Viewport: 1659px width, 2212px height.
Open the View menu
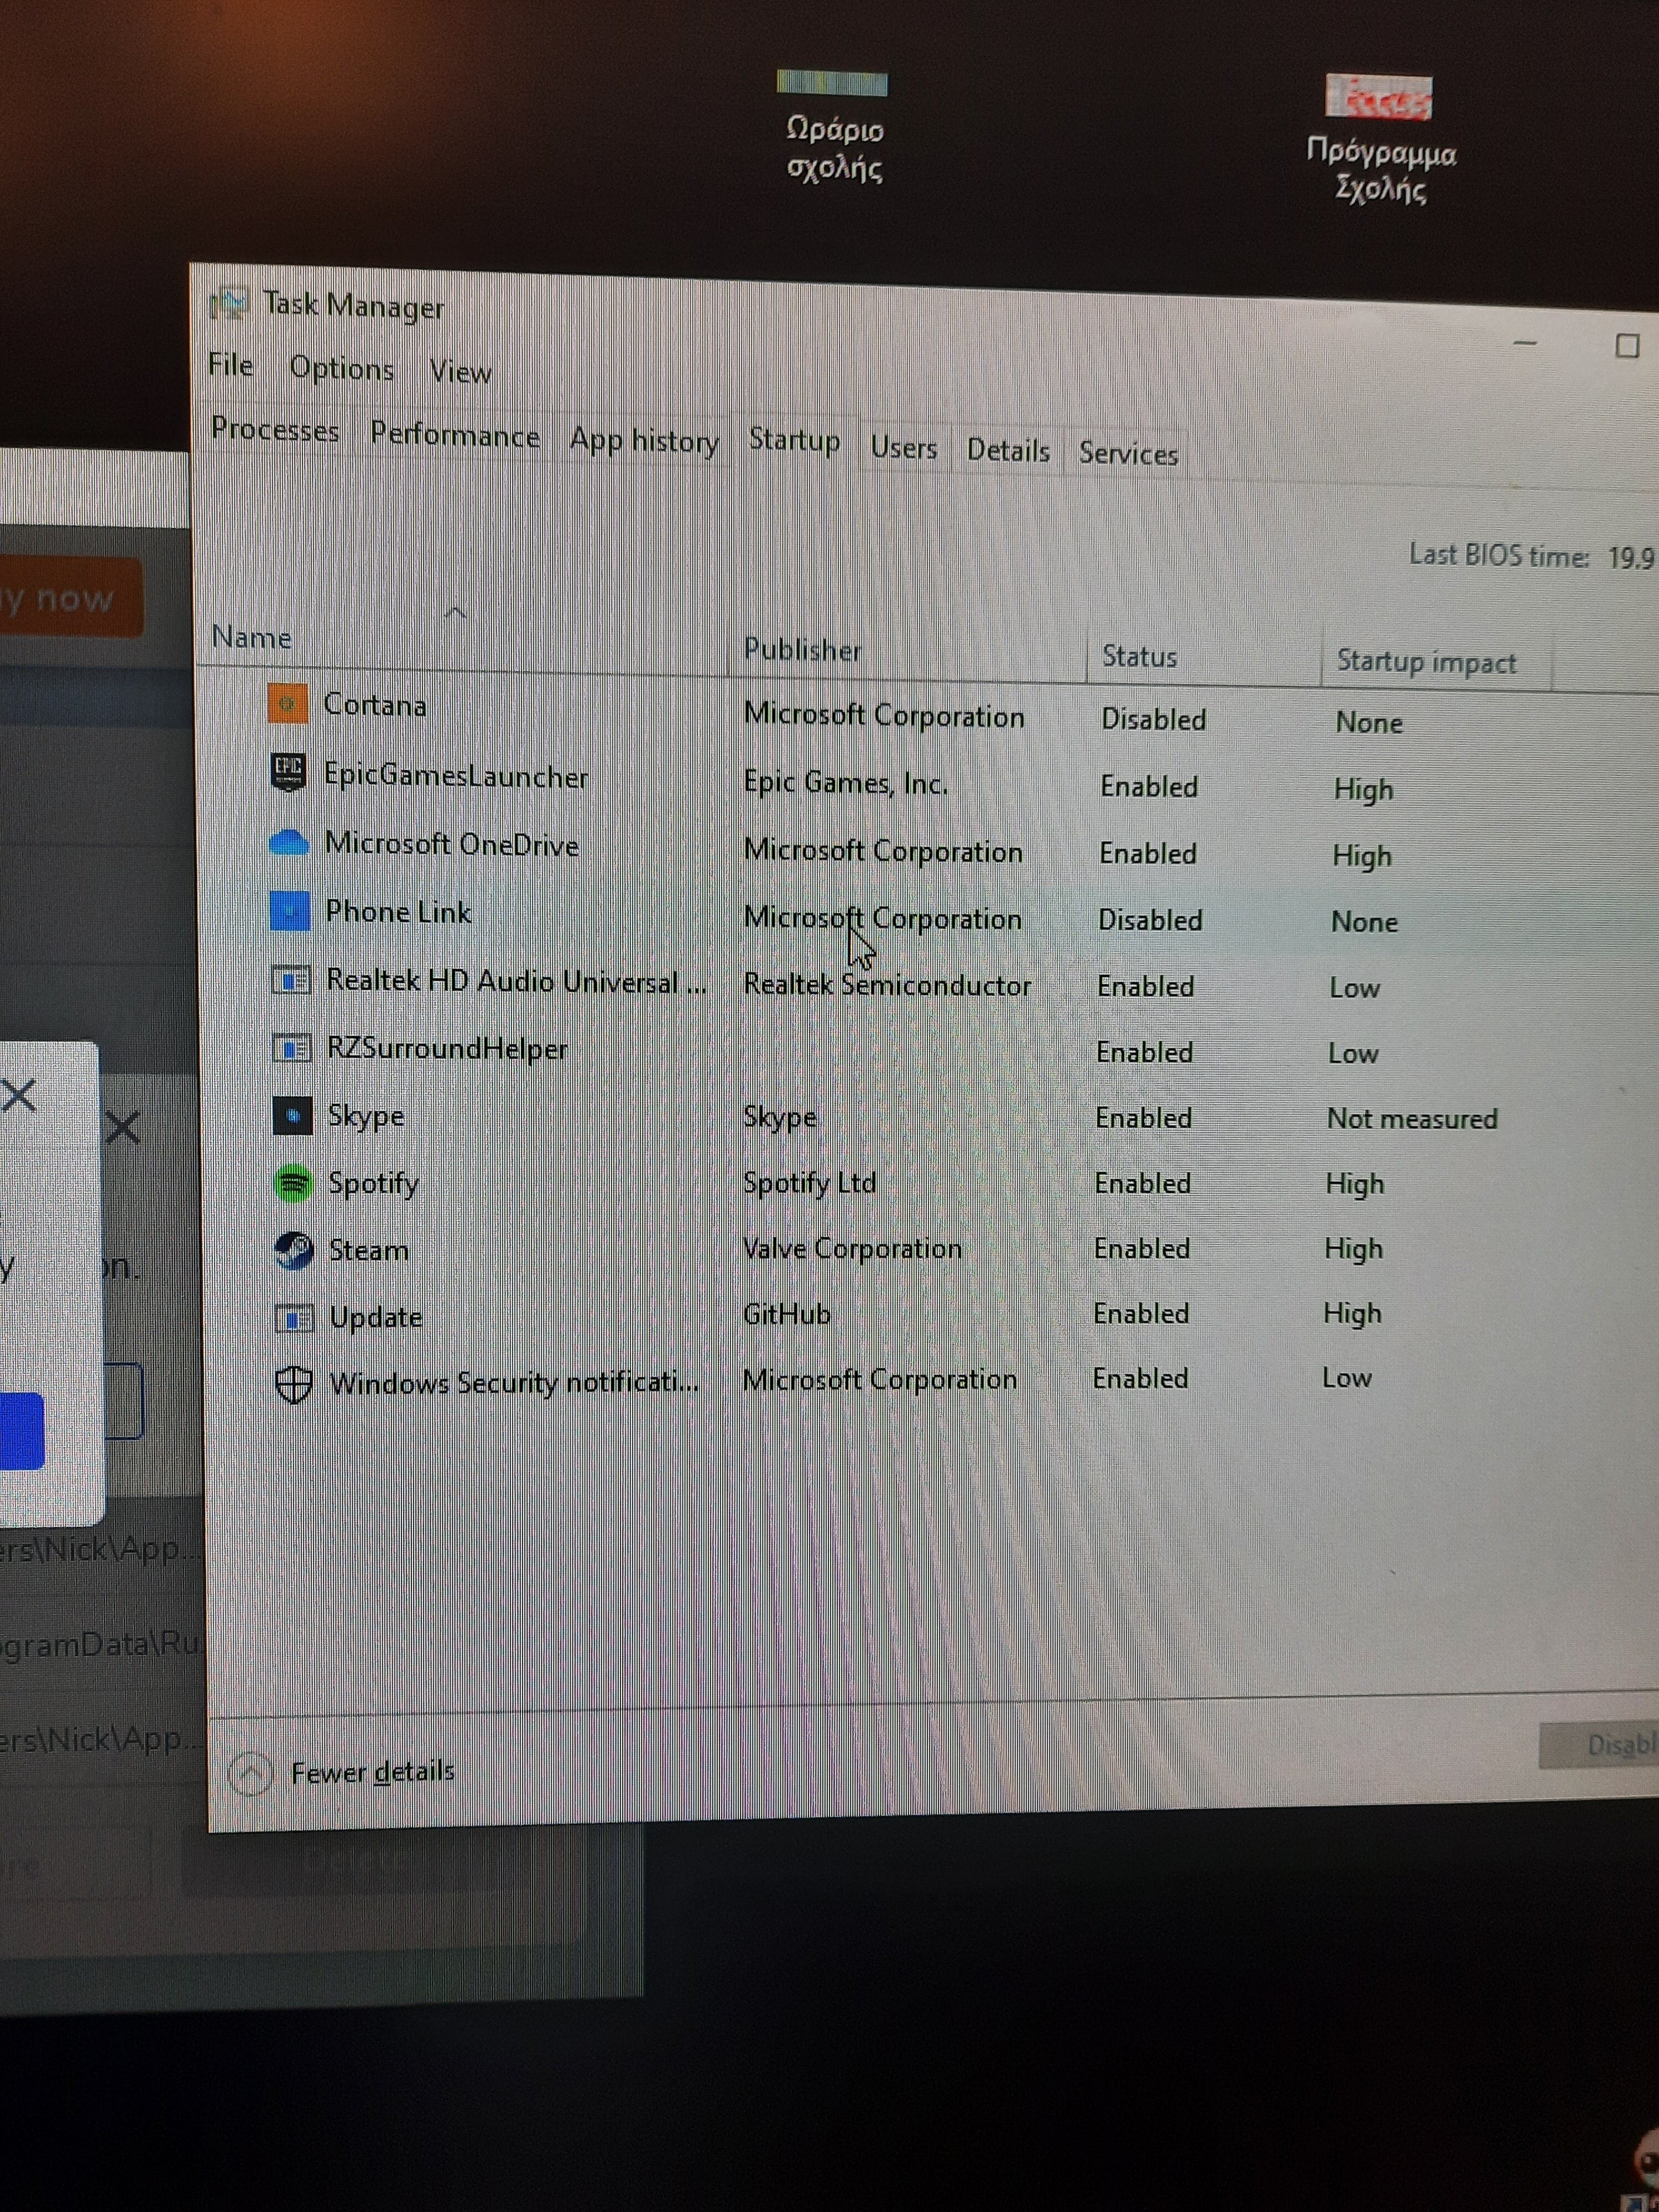click(460, 372)
